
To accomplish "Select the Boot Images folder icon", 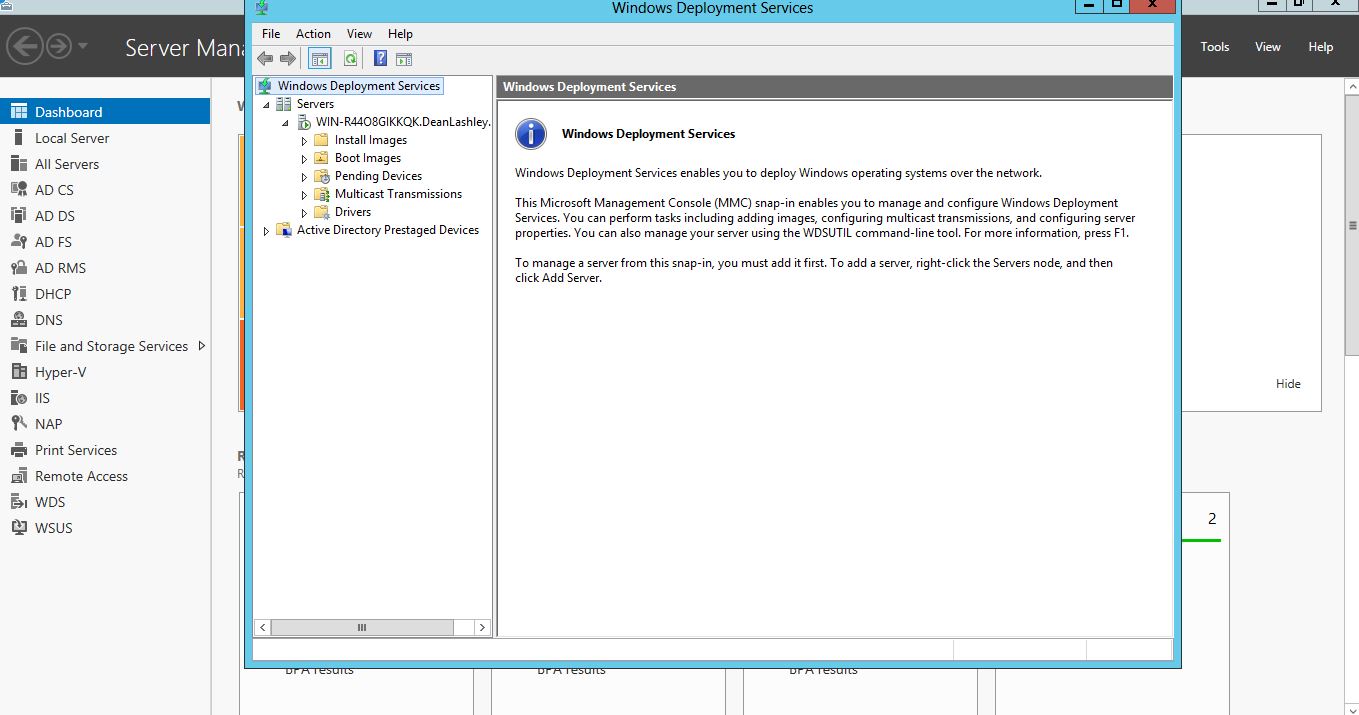I will coord(321,158).
